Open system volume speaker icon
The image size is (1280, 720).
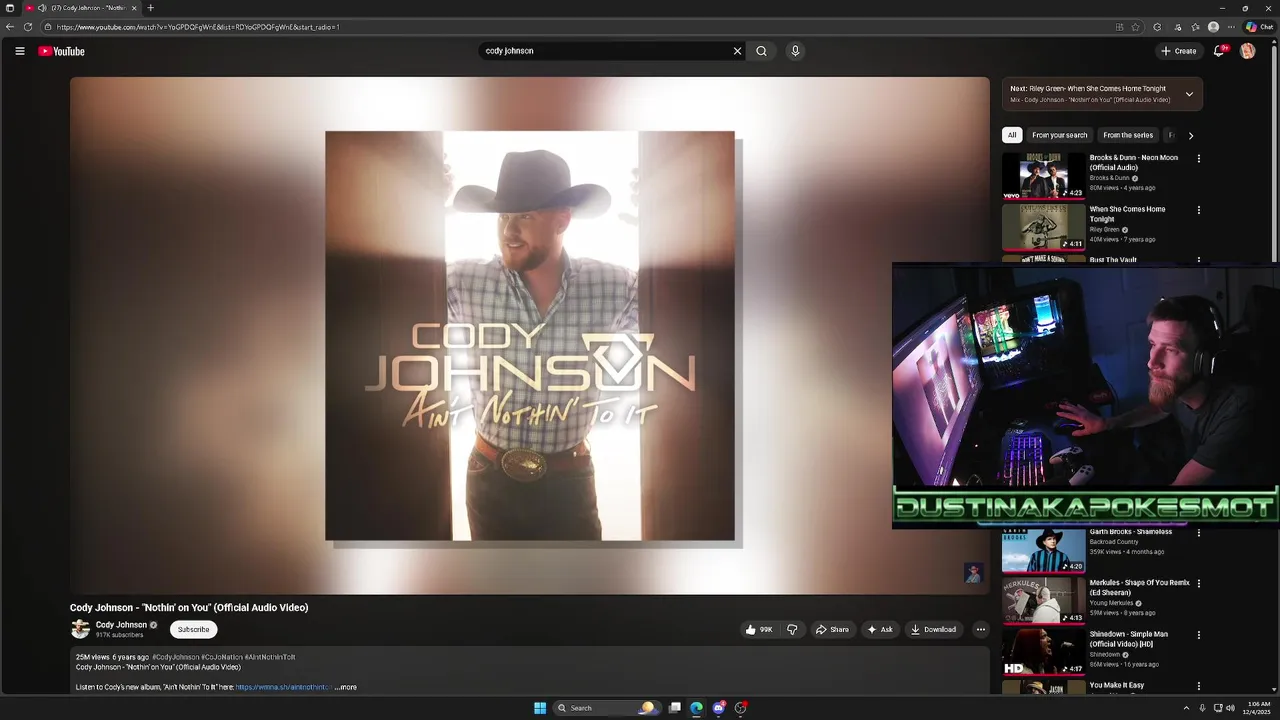click(x=1230, y=708)
